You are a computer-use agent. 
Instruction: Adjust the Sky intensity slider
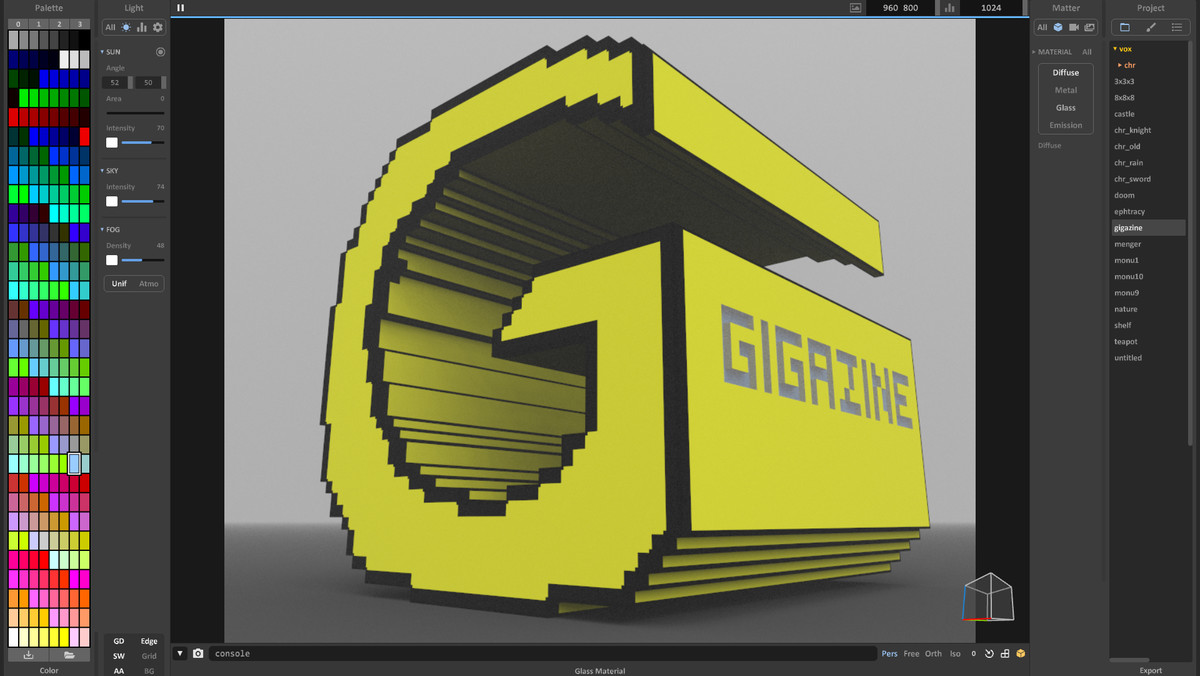(x=137, y=201)
